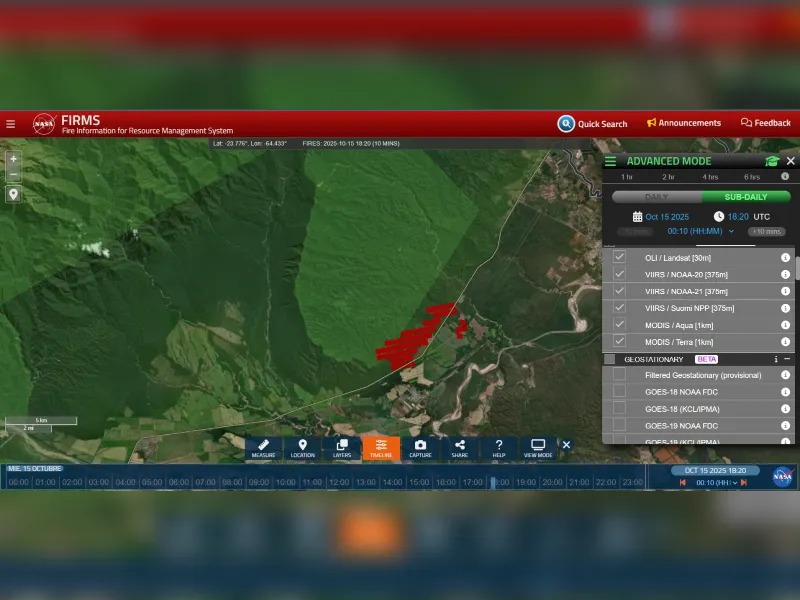
Task: Enable the GOES-18 NOAA FDC layer
Action: [x=619, y=392]
